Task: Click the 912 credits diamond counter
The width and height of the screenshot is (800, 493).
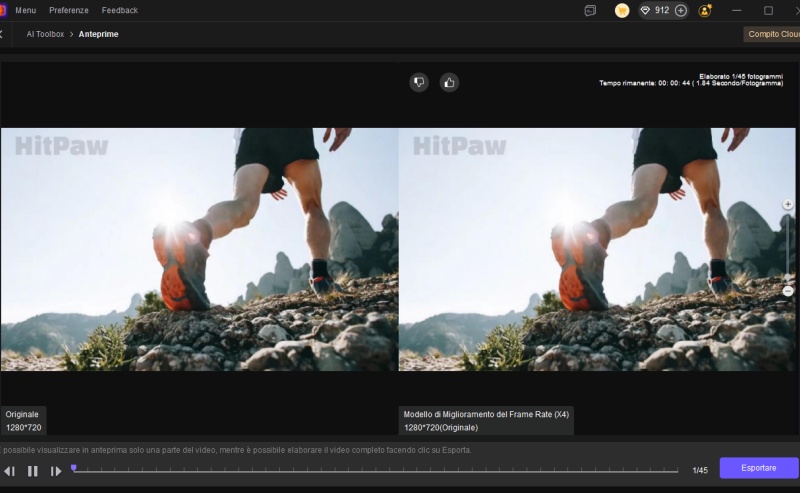Action: click(x=655, y=10)
